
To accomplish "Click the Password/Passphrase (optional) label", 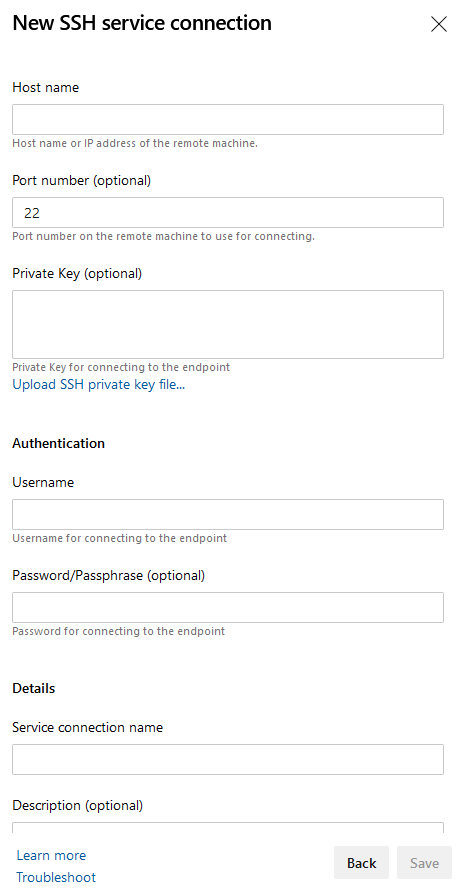I will point(108,575).
